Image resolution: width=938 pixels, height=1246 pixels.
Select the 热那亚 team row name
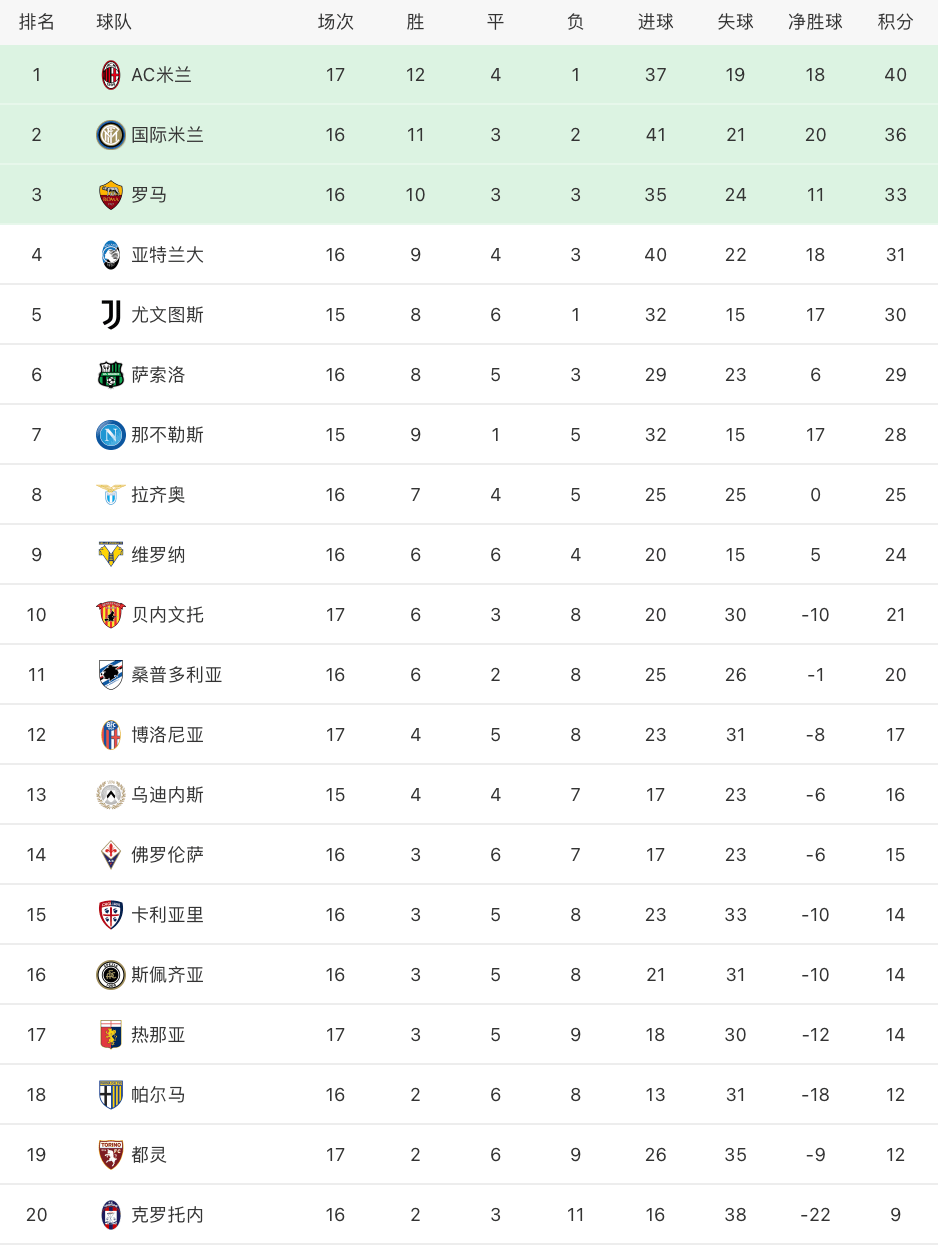click(x=159, y=1035)
